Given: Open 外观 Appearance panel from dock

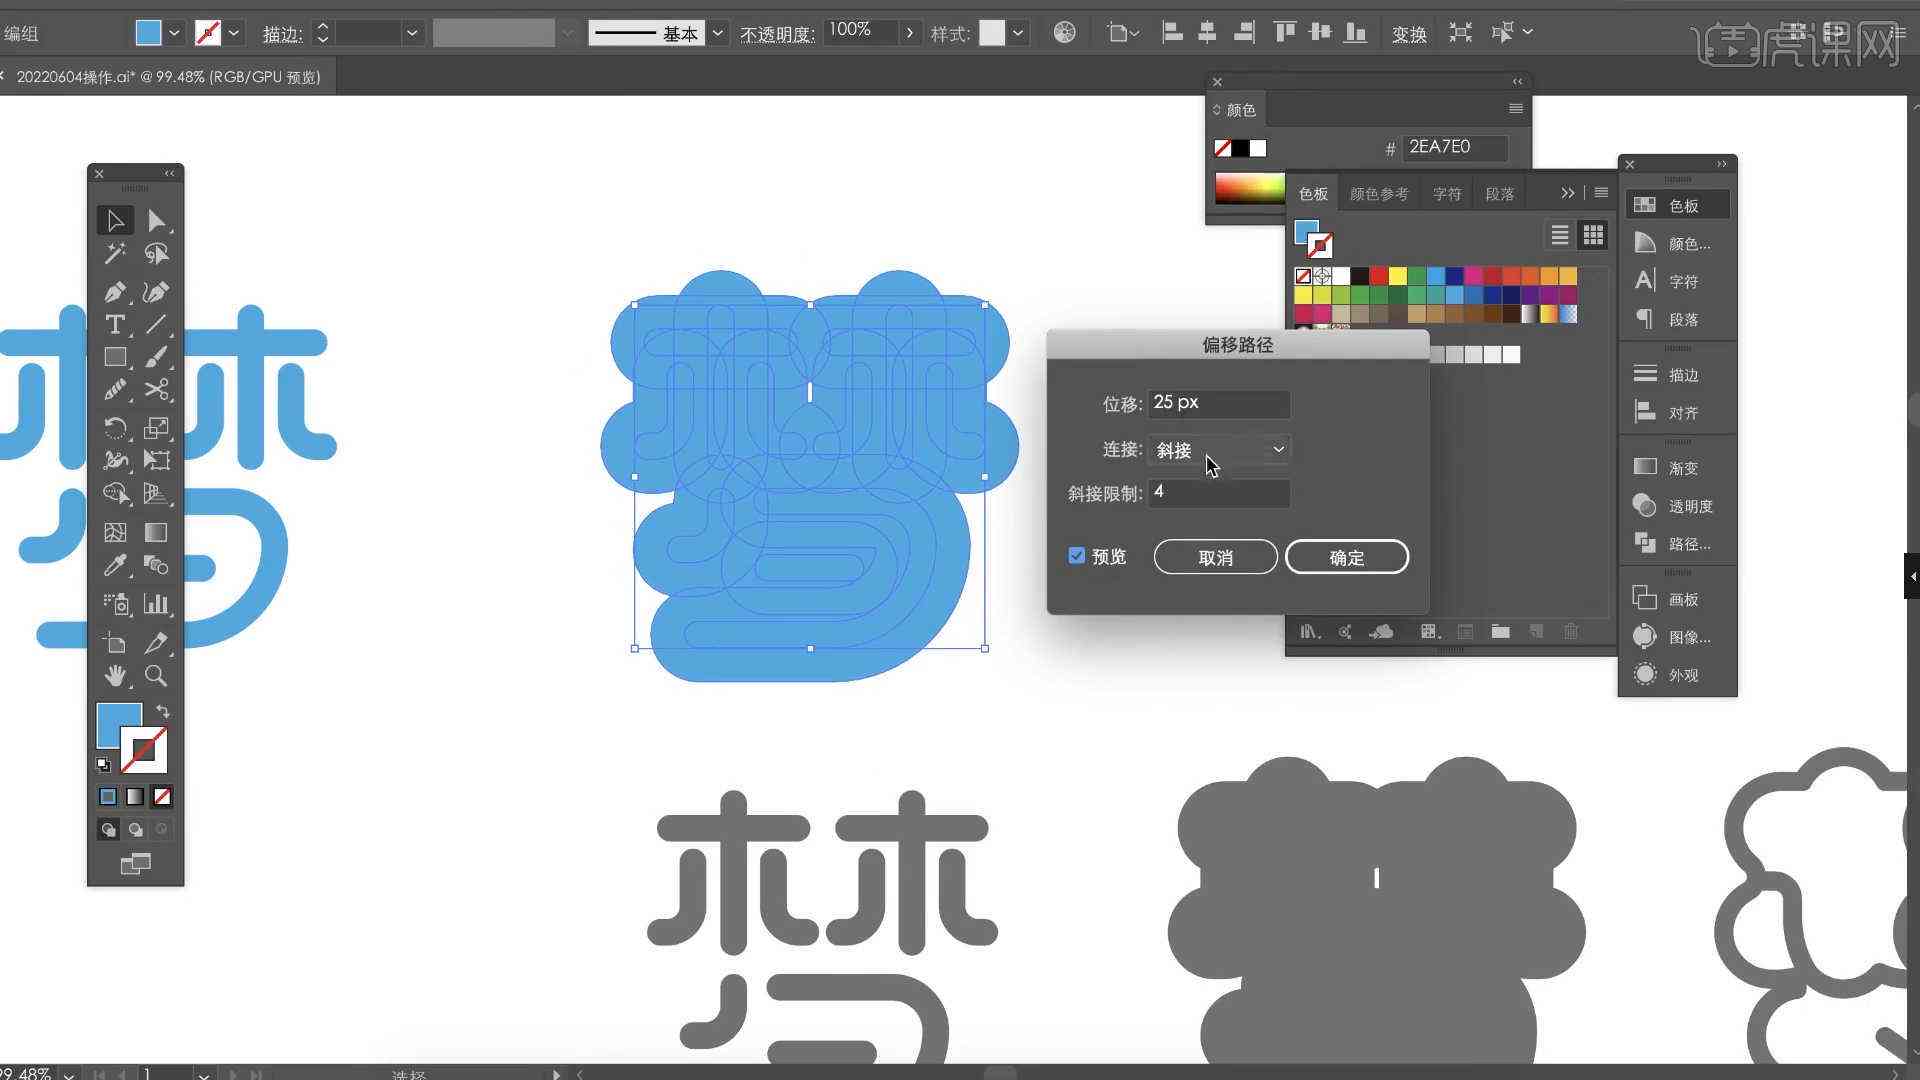Looking at the screenshot, I should tap(1678, 674).
